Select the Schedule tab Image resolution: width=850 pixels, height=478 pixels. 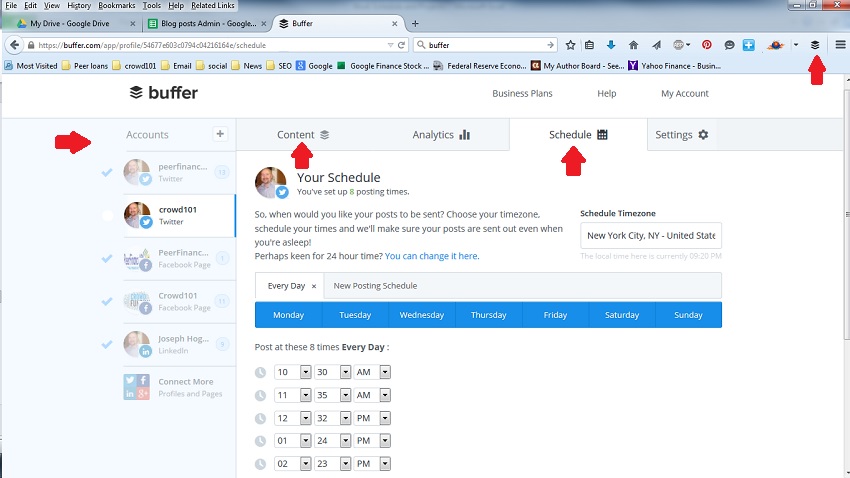[x=578, y=134]
